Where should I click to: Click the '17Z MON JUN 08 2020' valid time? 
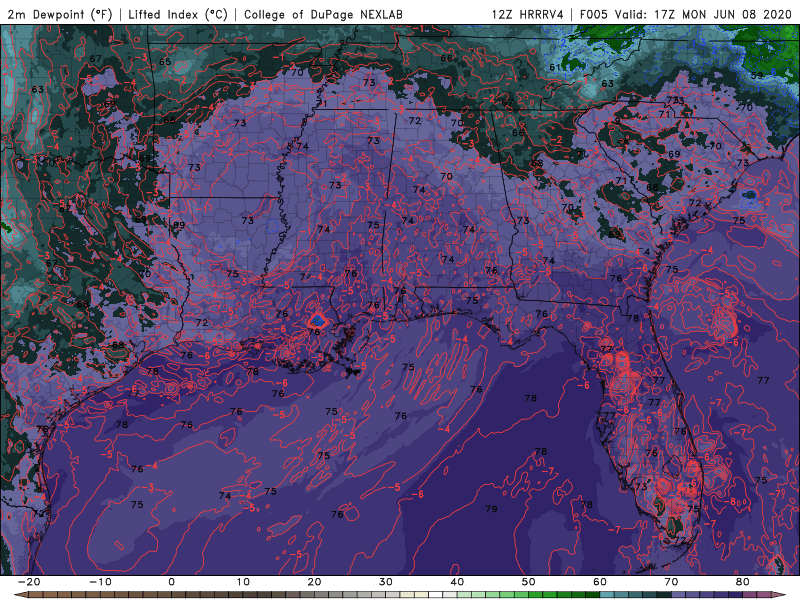point(723,15)
